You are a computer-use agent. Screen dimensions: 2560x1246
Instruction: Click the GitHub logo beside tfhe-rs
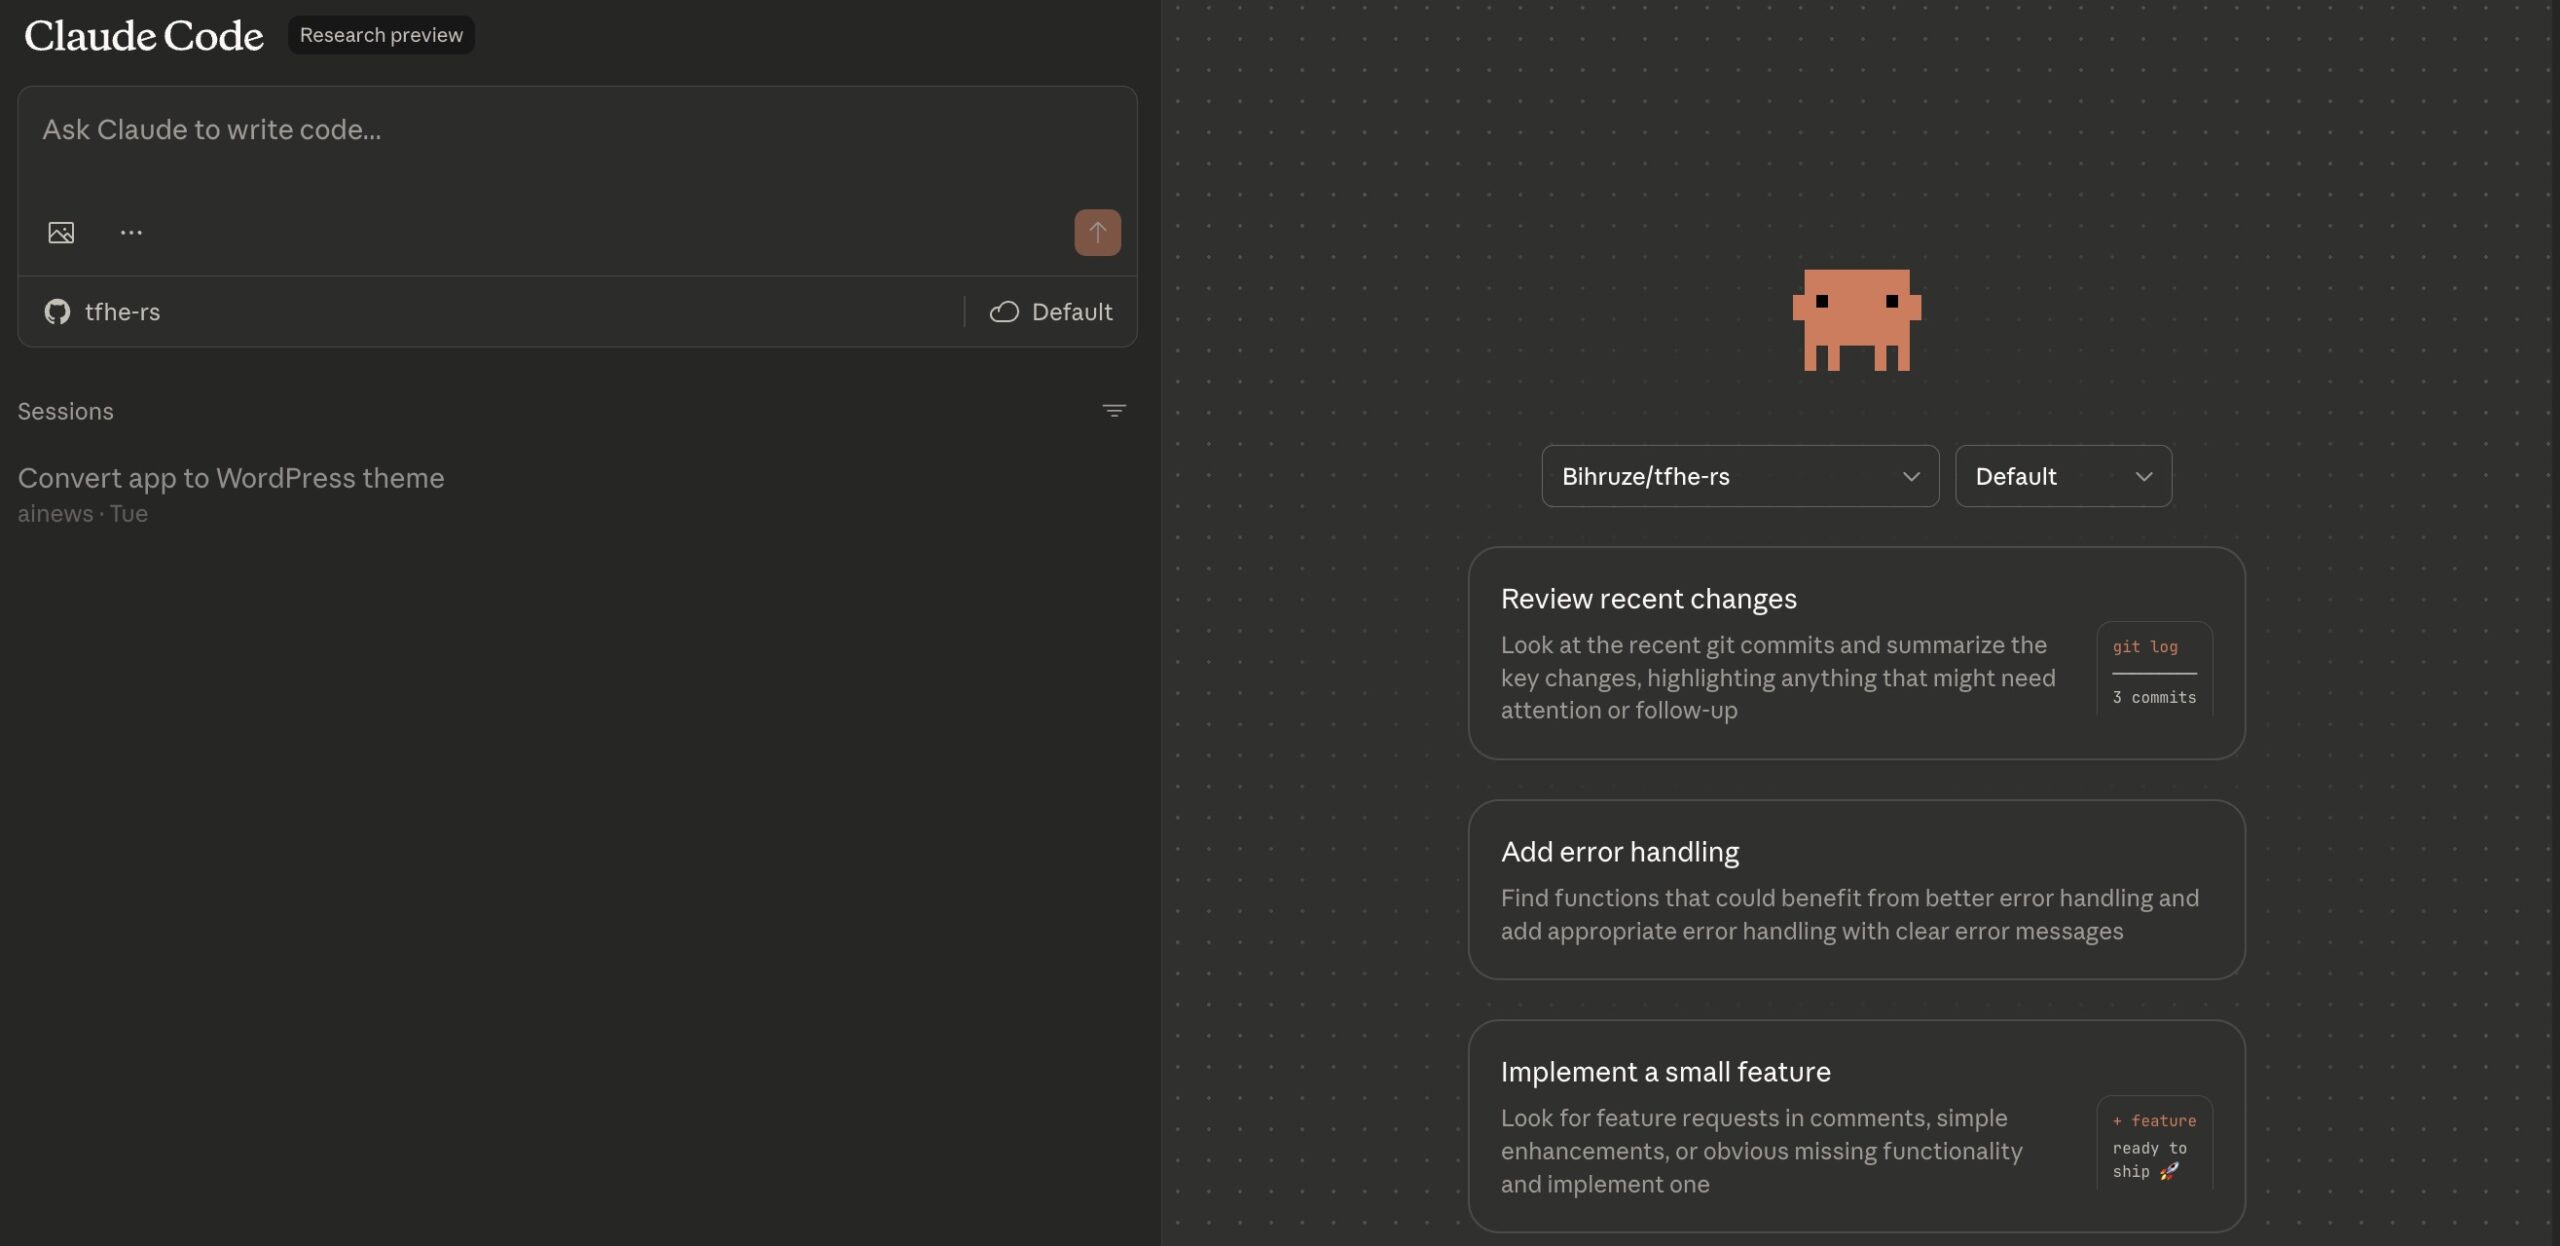57,312
